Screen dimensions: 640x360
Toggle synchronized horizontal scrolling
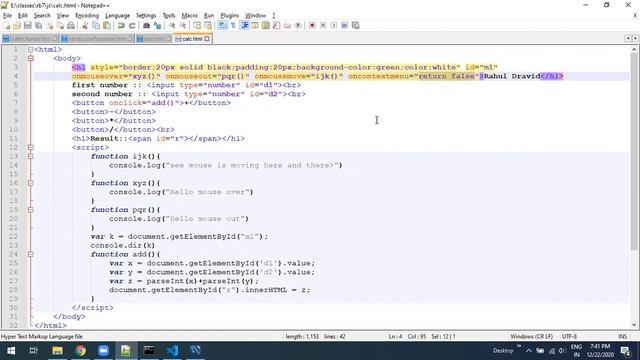(x=208, y=25)
